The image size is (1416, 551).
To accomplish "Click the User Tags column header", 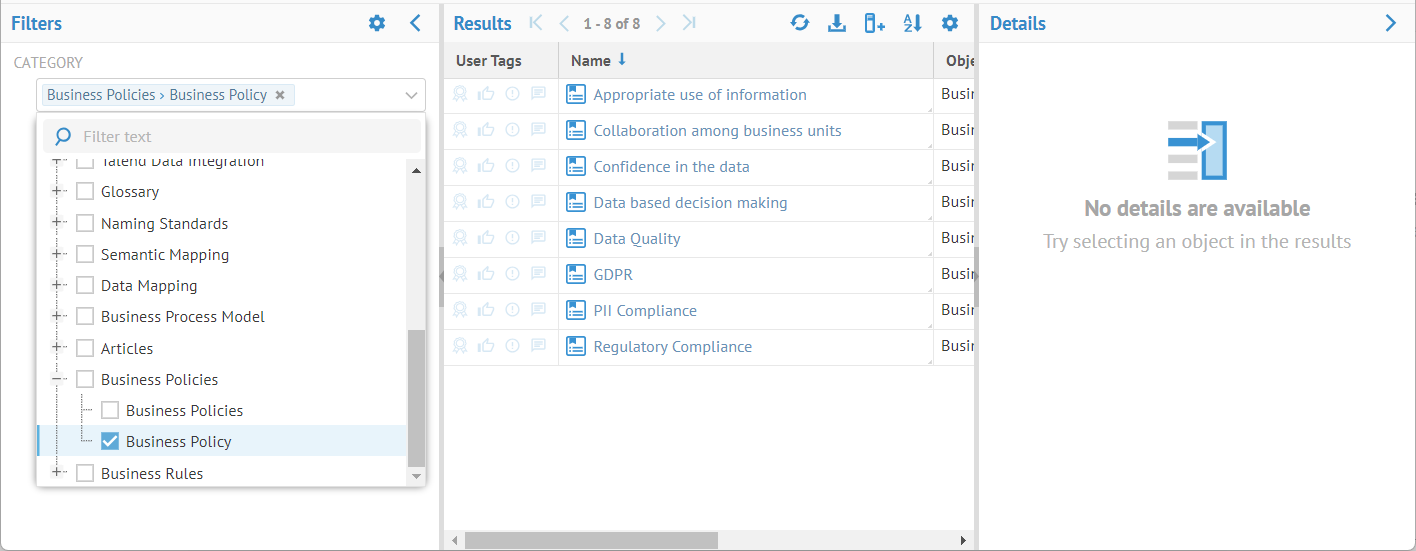I will coord(489,61).
